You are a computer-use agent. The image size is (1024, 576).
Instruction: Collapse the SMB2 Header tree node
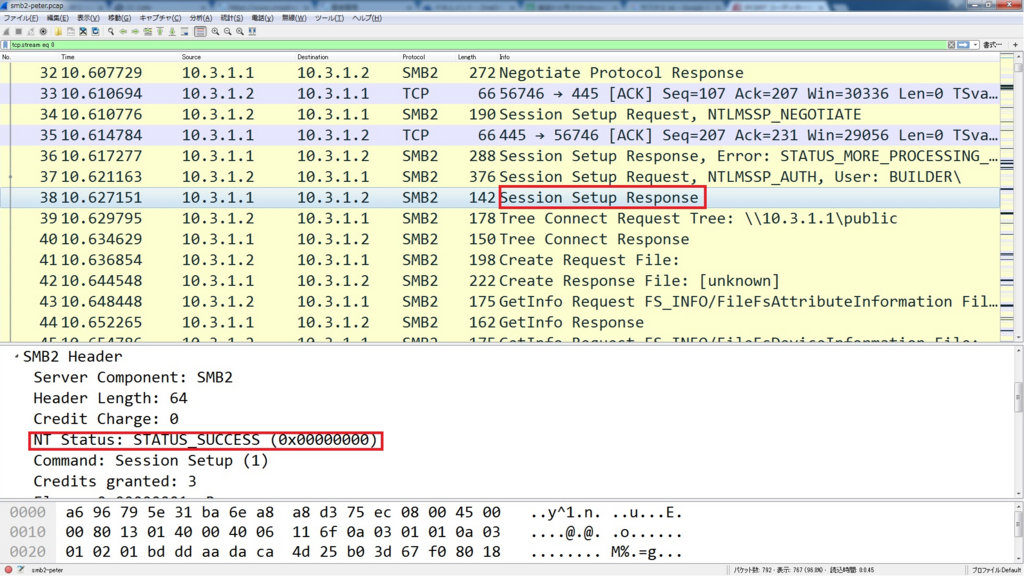(16, 357)
